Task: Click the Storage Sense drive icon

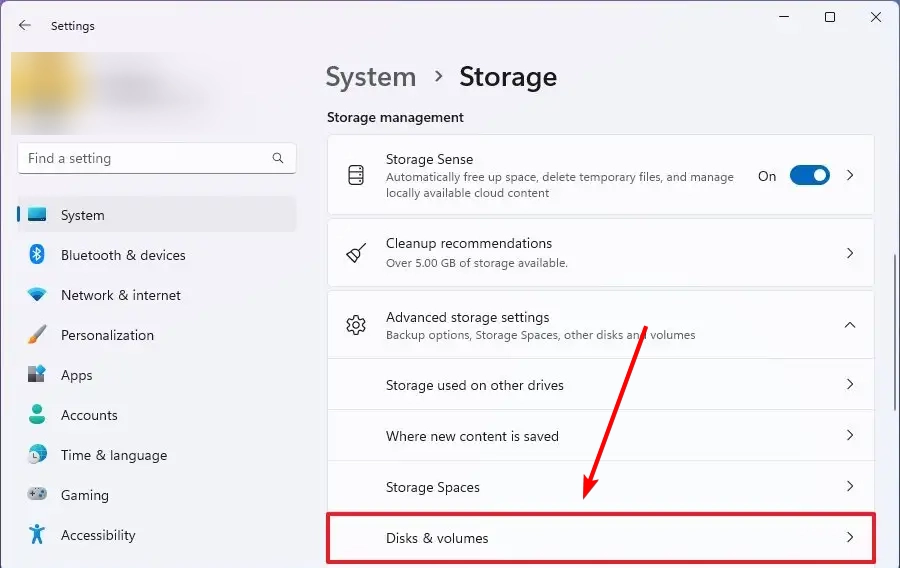Action: (x=356, y=175)
